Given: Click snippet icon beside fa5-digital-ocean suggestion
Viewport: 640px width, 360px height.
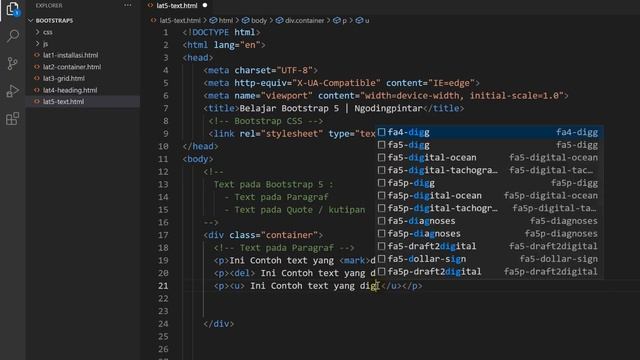Looking at the screenshot, I should pyautogui.click(x=382, y=157).
